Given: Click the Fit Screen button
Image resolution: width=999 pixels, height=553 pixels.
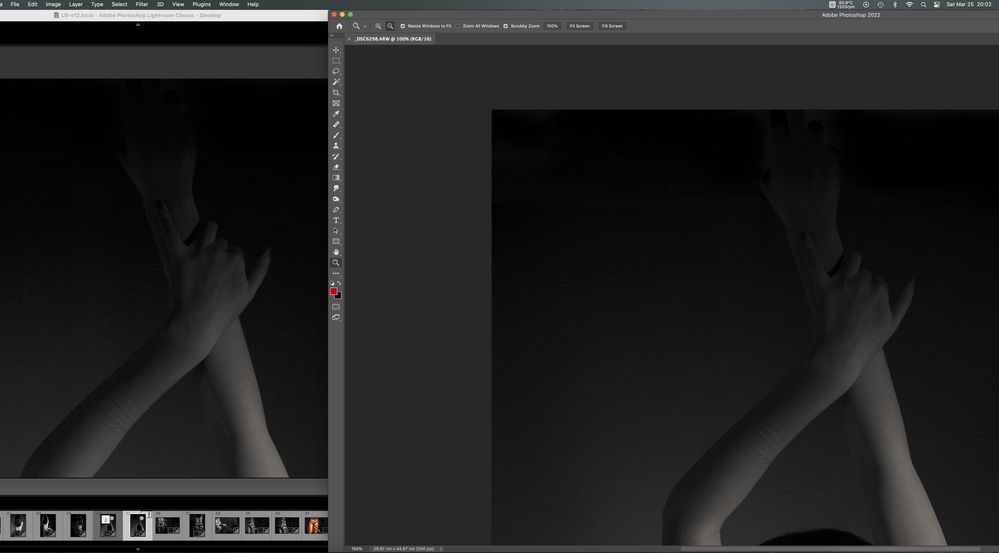Looking at the screenshot, I should click(579, 26).
